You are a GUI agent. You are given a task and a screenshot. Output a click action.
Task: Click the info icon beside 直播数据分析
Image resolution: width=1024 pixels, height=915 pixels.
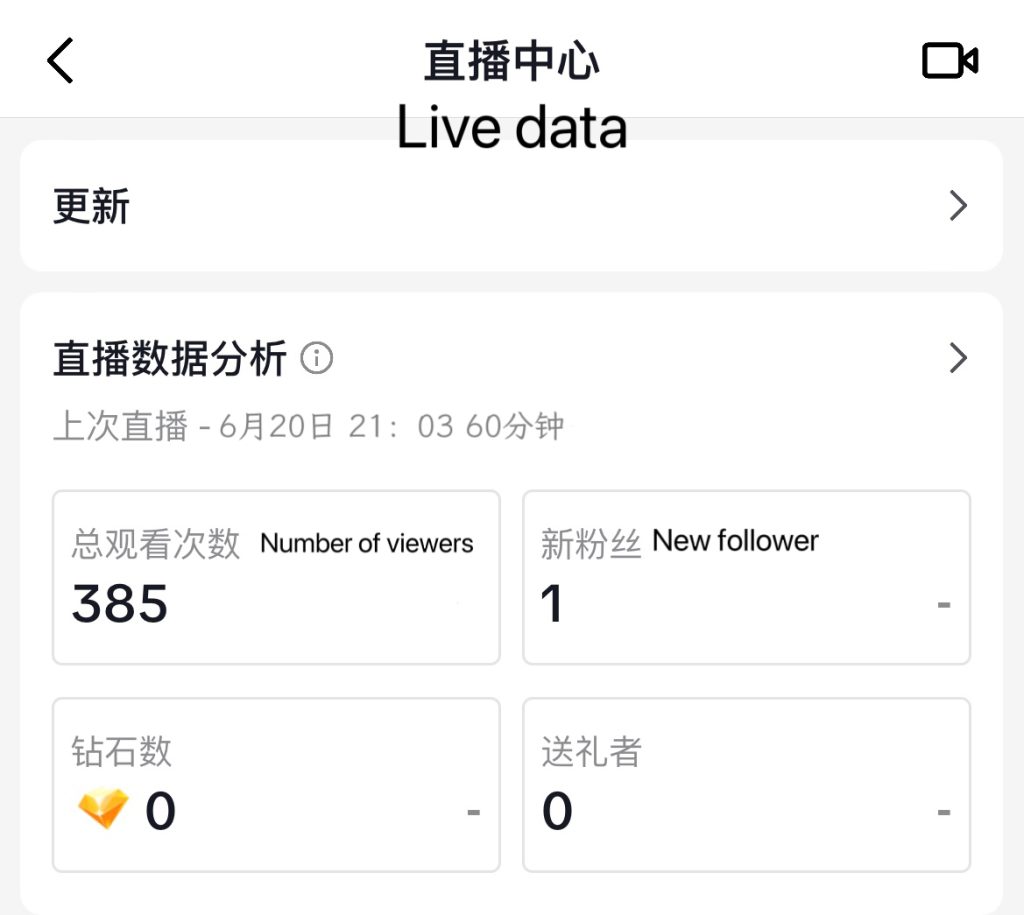(x=317, y=358)
